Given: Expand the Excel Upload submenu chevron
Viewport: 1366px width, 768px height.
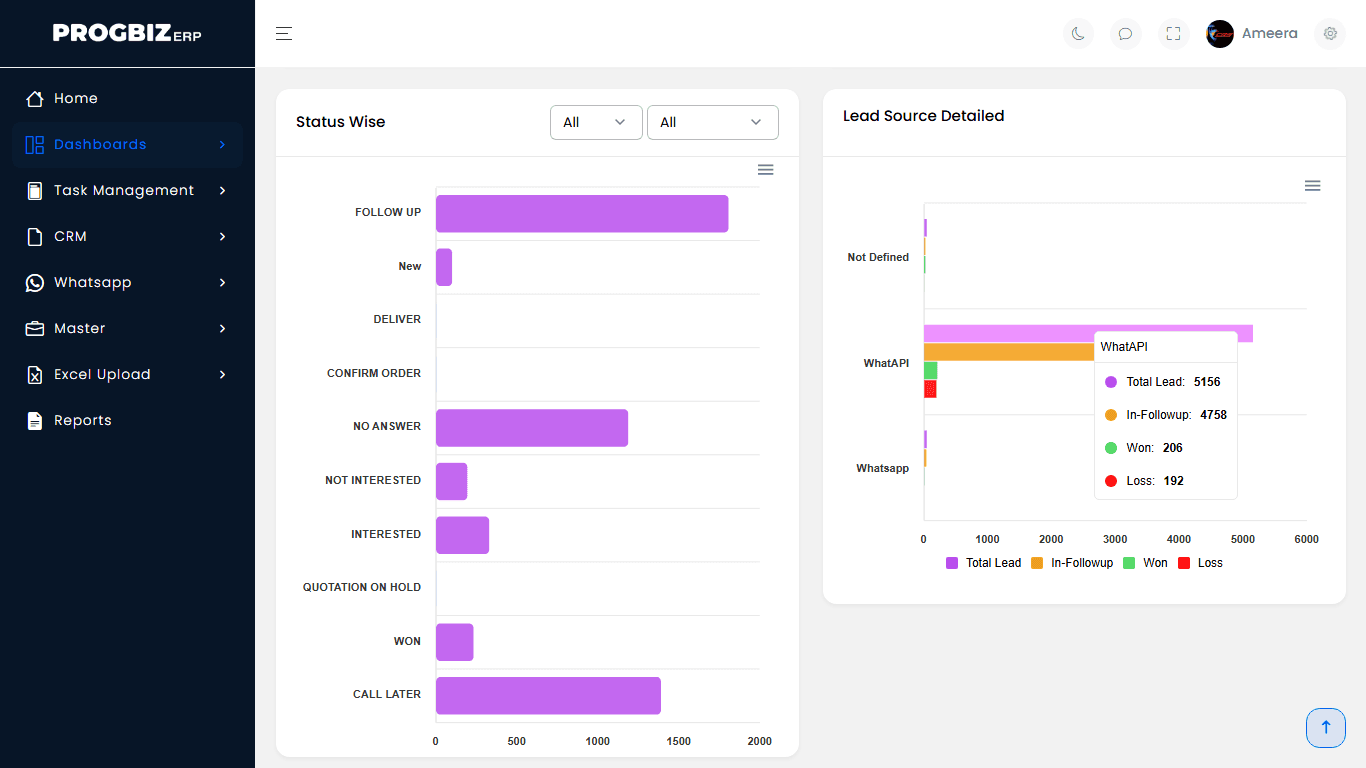Looking at the screenshot, I should point(222,374).
